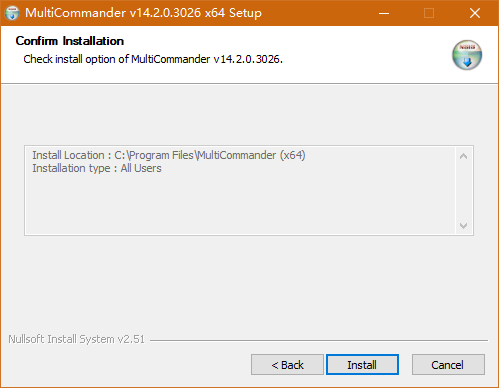Click the 'All Users' value text
This screenshot has width=499, height=388.
click(141, 168)
